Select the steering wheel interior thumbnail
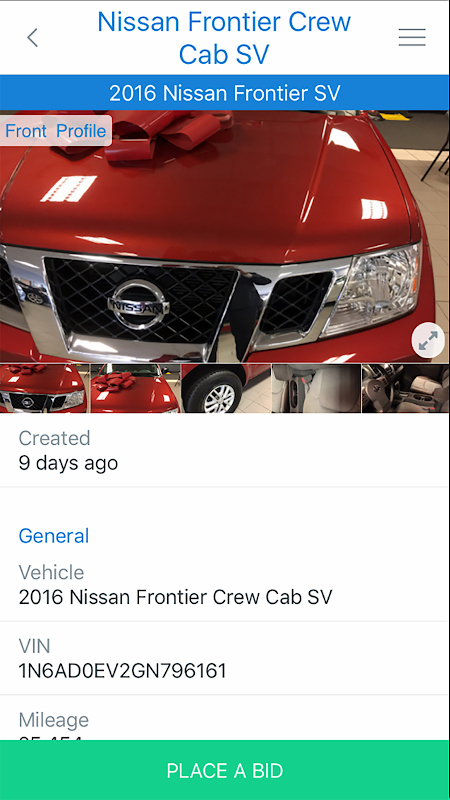450x800 pixels. point(406,388)
